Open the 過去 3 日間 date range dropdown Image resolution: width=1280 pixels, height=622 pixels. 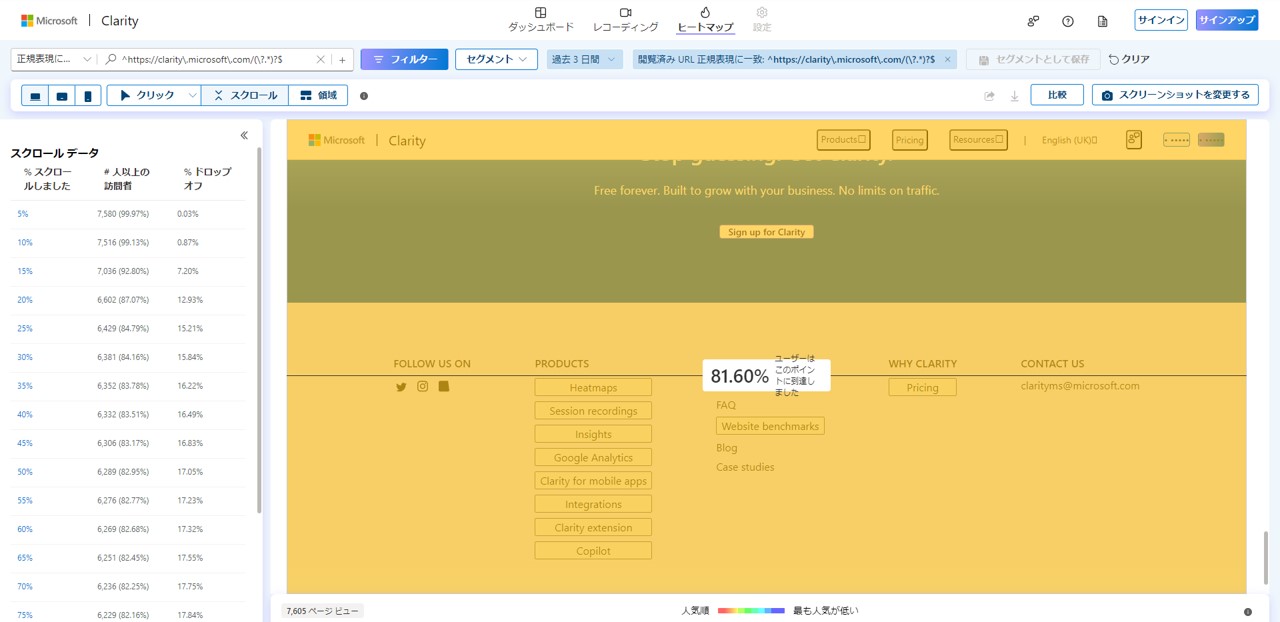585,59
